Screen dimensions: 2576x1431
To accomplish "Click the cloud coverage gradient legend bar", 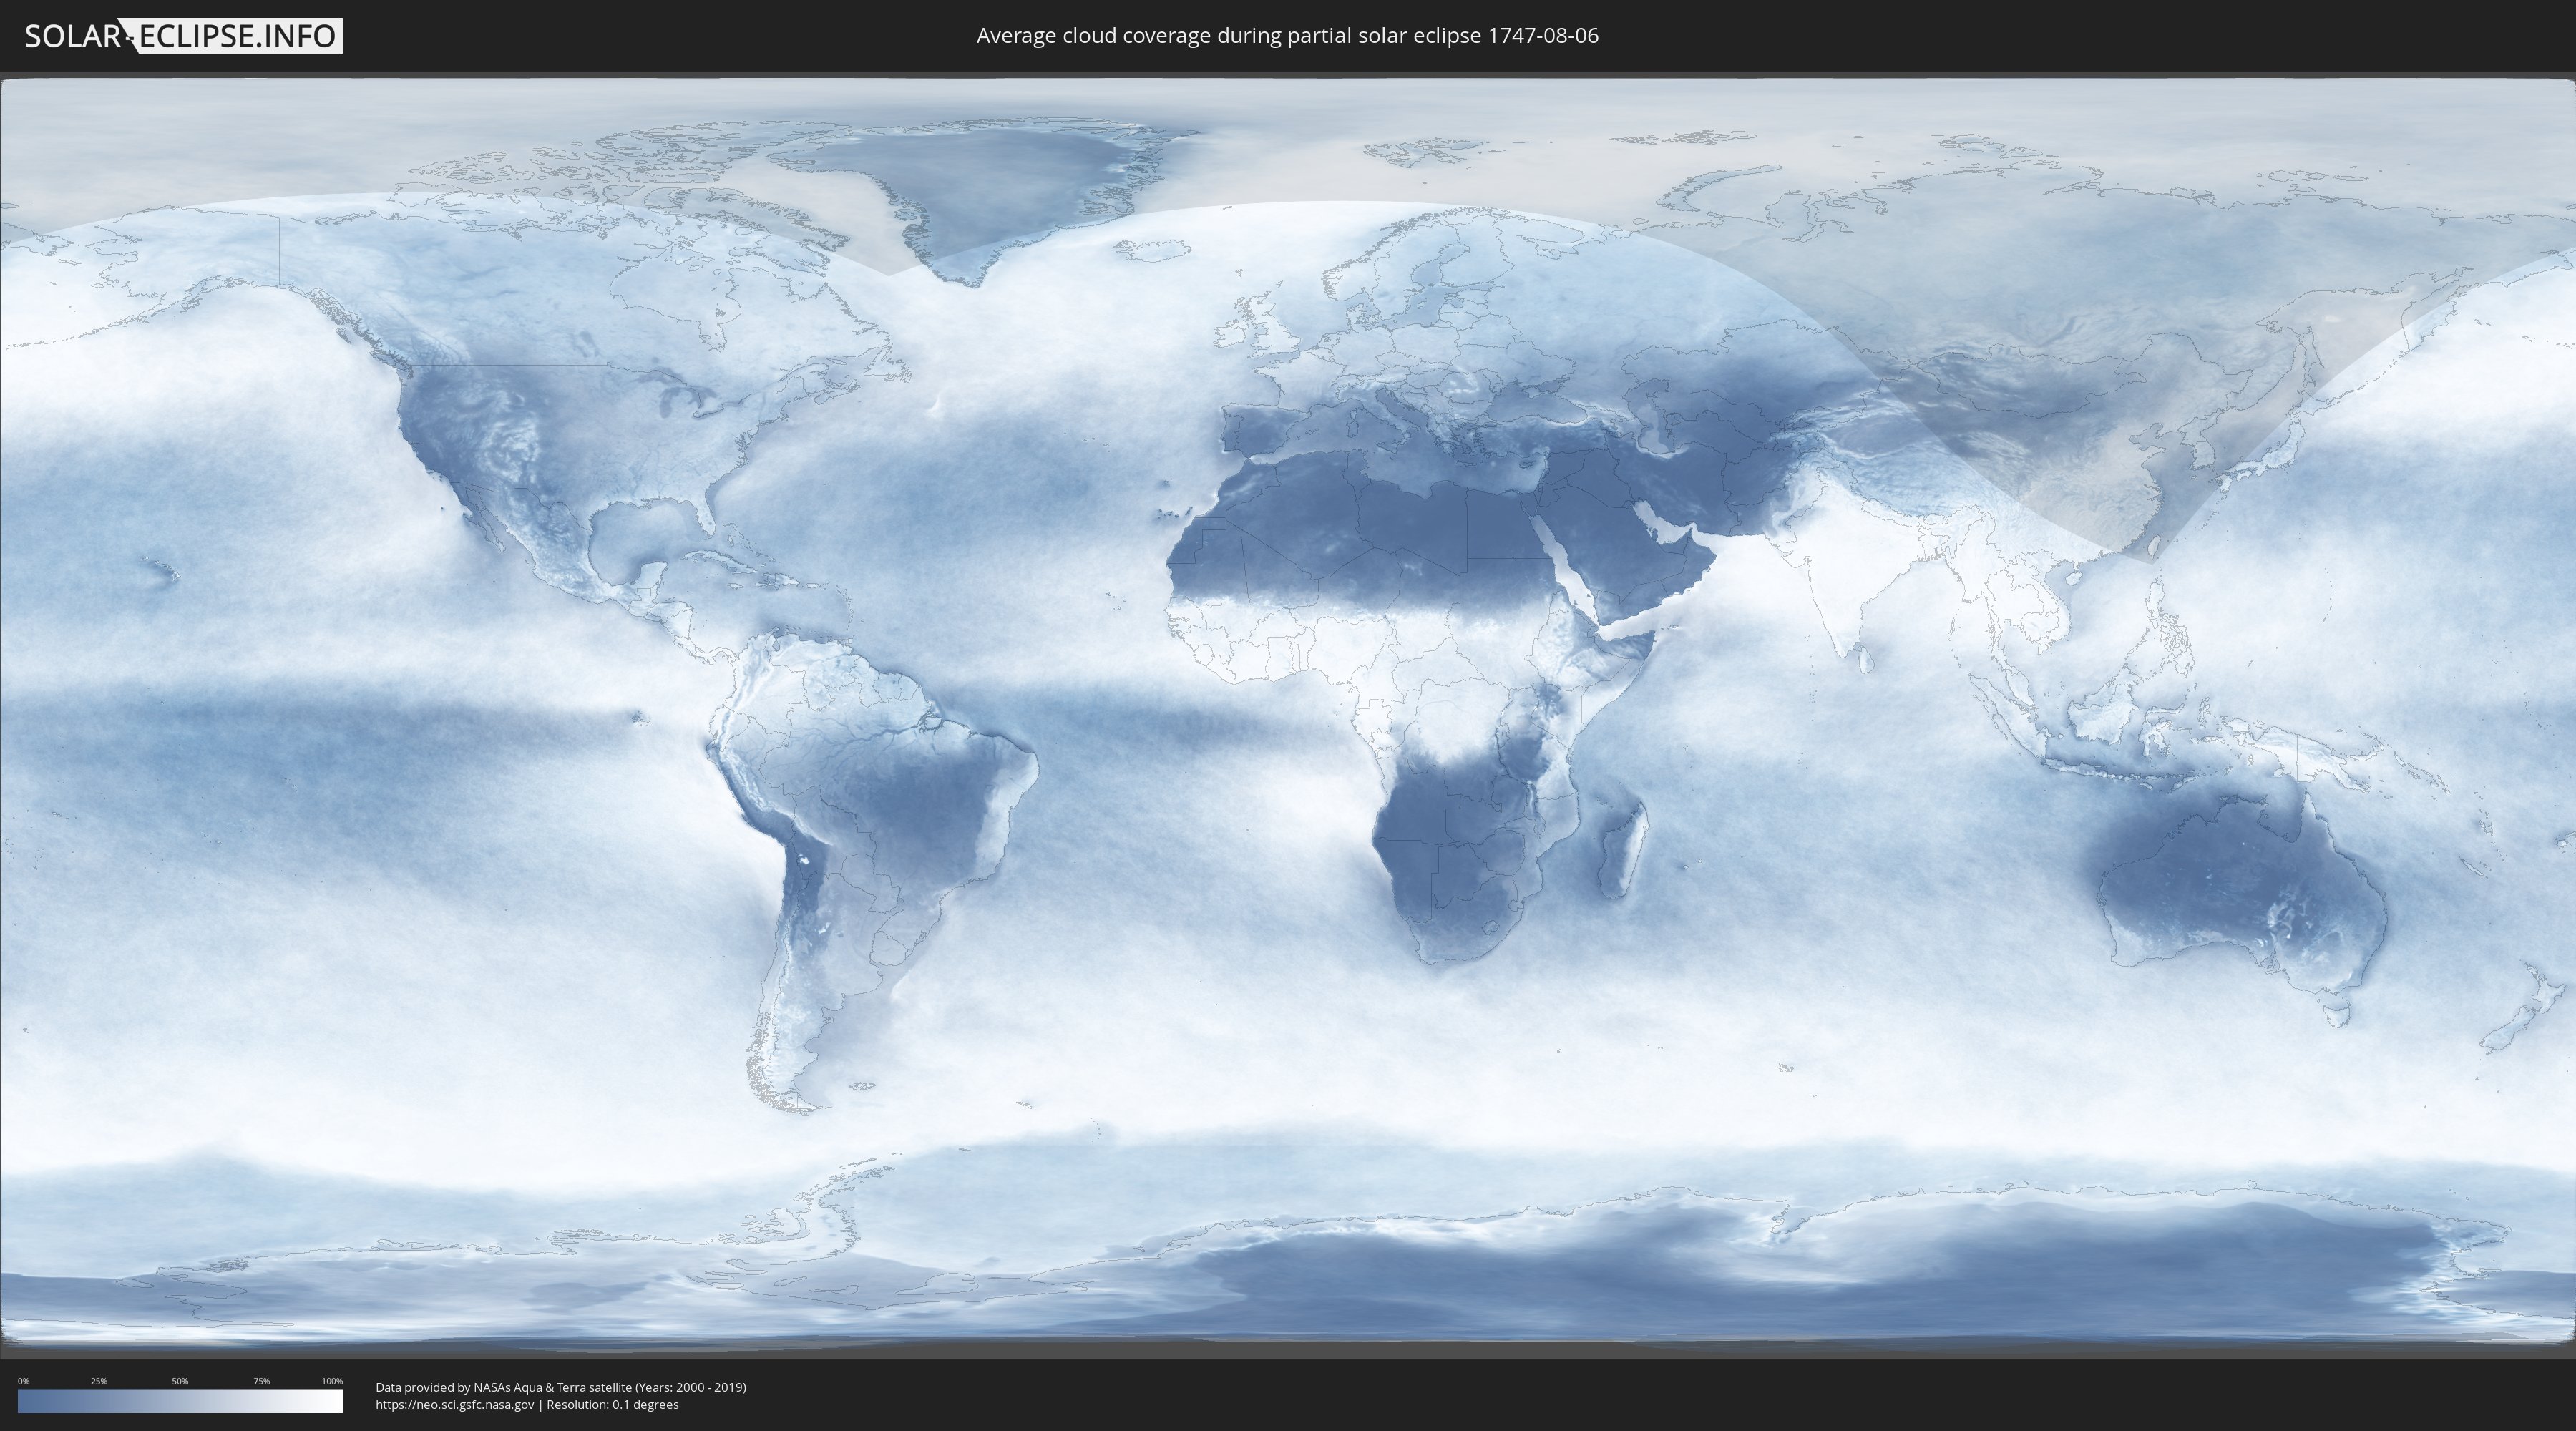I will tap(180, 1401).
